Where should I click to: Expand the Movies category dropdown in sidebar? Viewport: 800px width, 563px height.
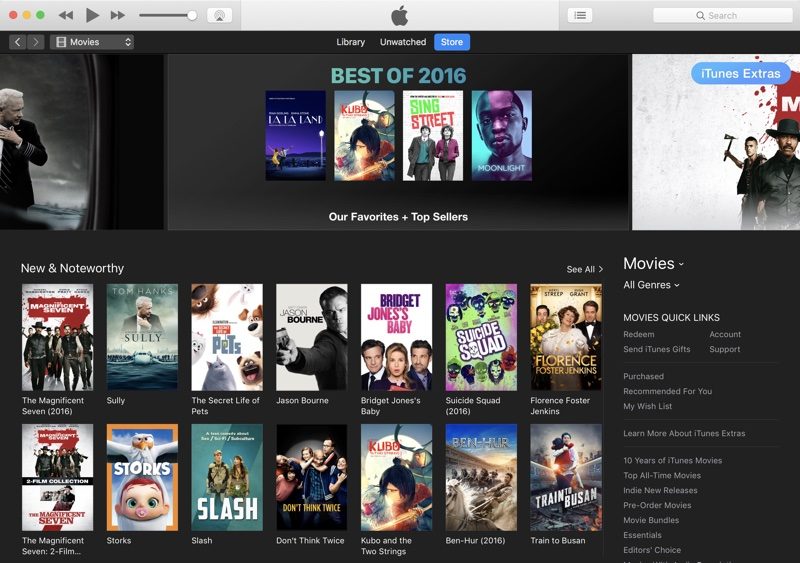coord(653,263)
